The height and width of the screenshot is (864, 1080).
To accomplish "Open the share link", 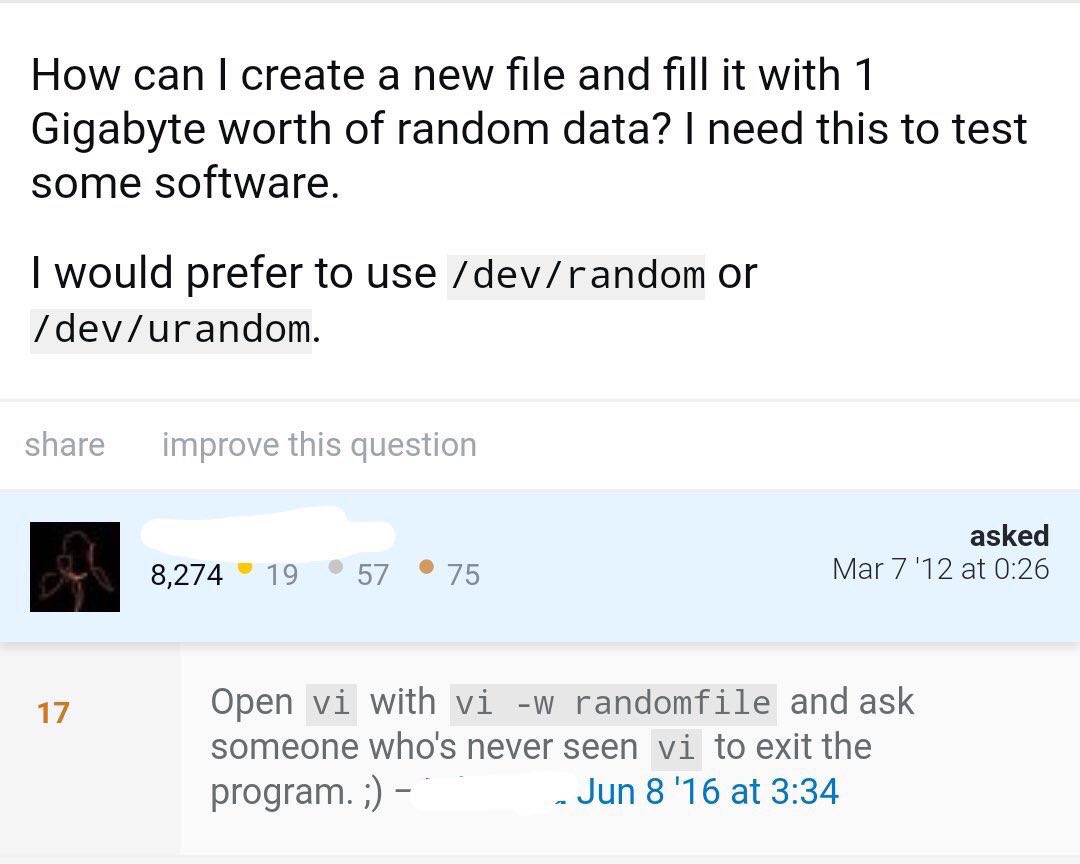I will tap(64, 444).
